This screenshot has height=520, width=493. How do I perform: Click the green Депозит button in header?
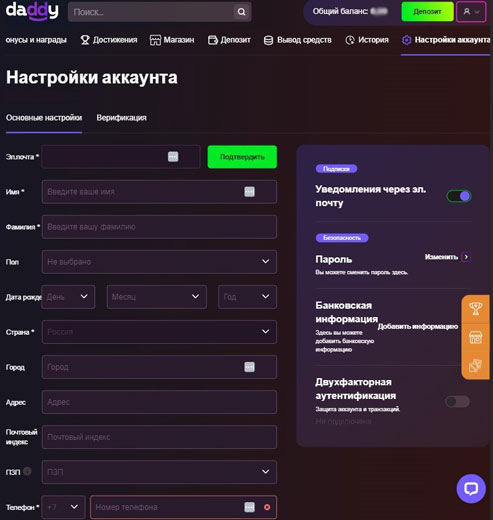pos(427,12)
